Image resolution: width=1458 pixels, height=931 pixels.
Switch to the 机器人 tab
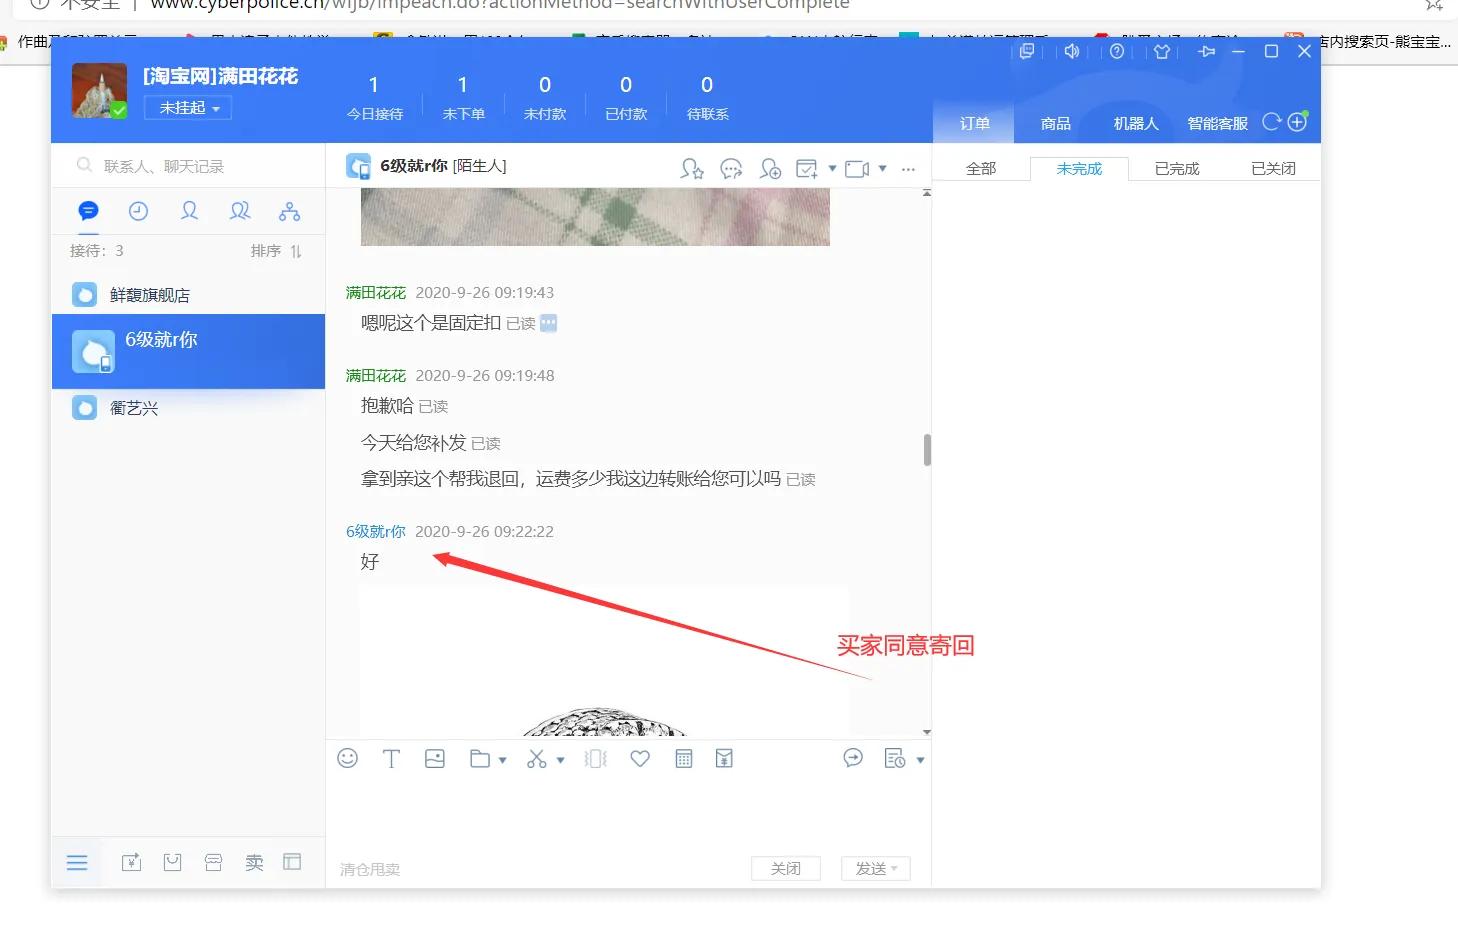[x=1134, y=122]
